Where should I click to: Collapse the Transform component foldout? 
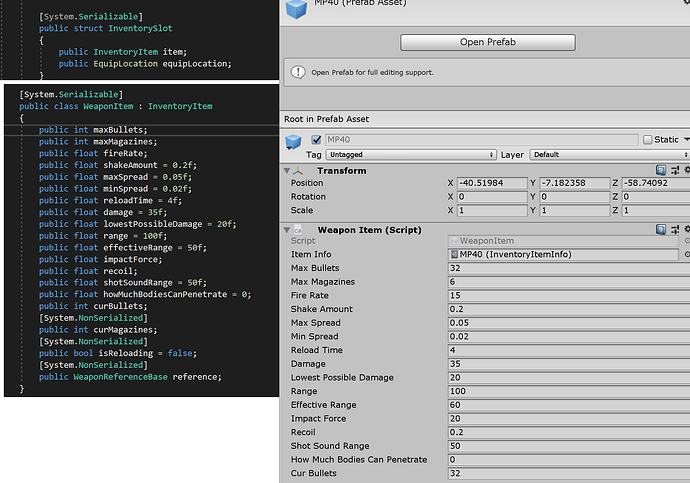coord(289,171)
